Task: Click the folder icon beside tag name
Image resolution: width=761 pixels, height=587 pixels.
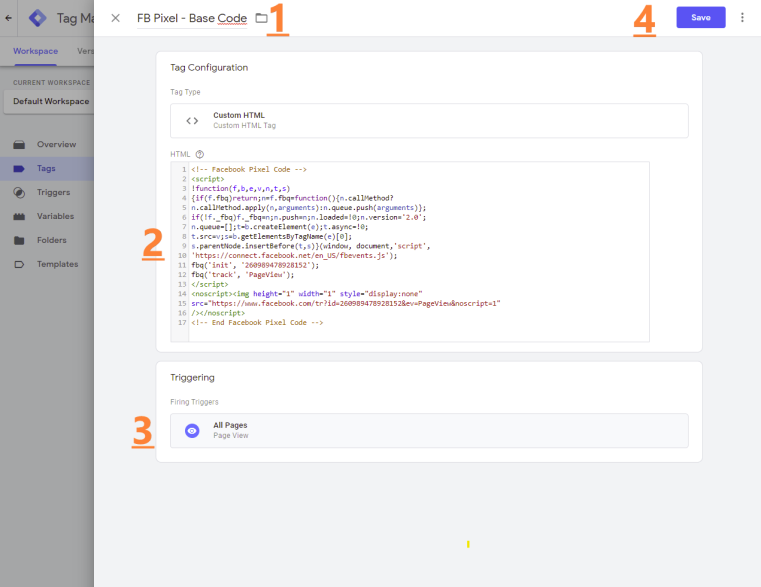Action: (x=262, y=18)
